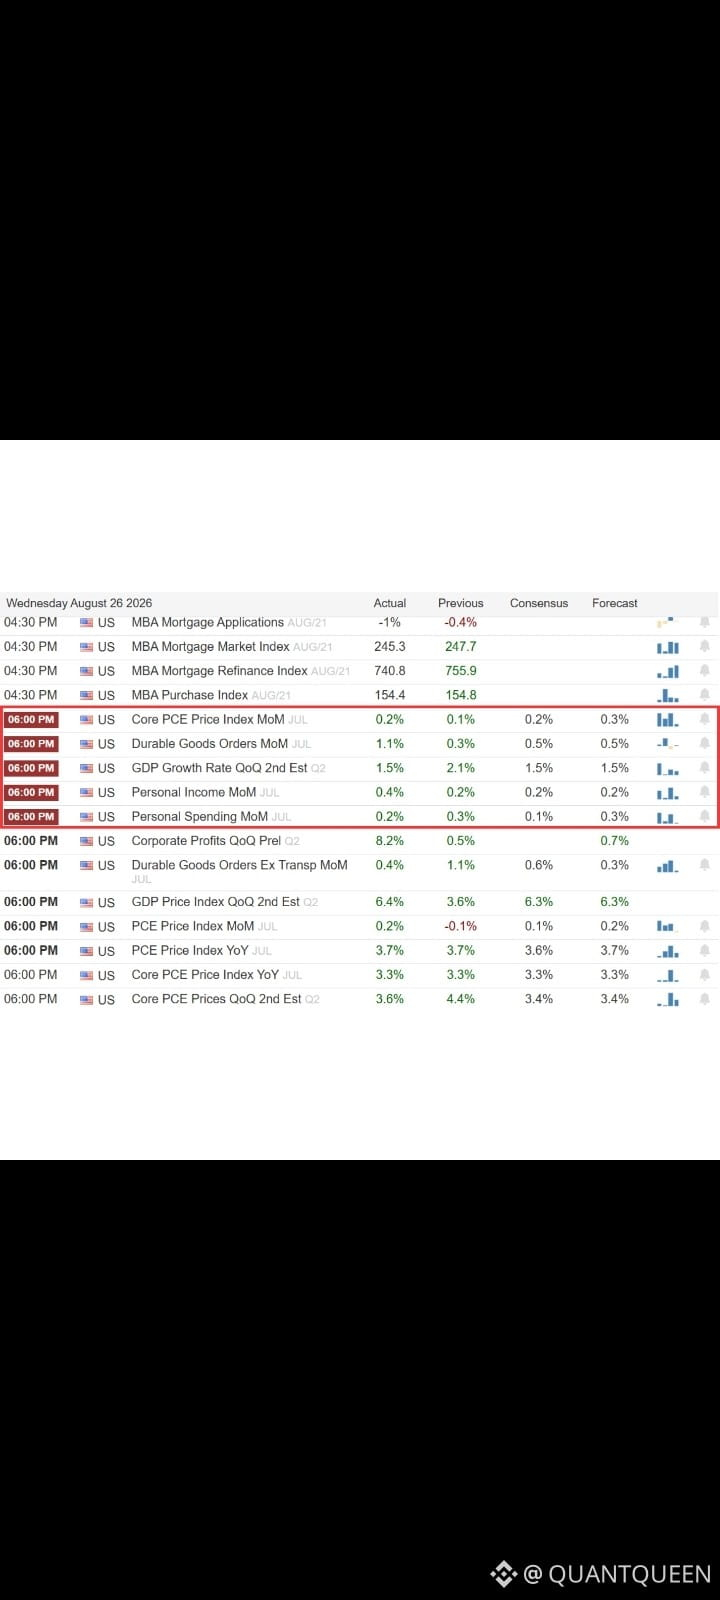Open Durable Goods Orders Ex Transp MoM event
The image size is (720, 1600).
239,865
